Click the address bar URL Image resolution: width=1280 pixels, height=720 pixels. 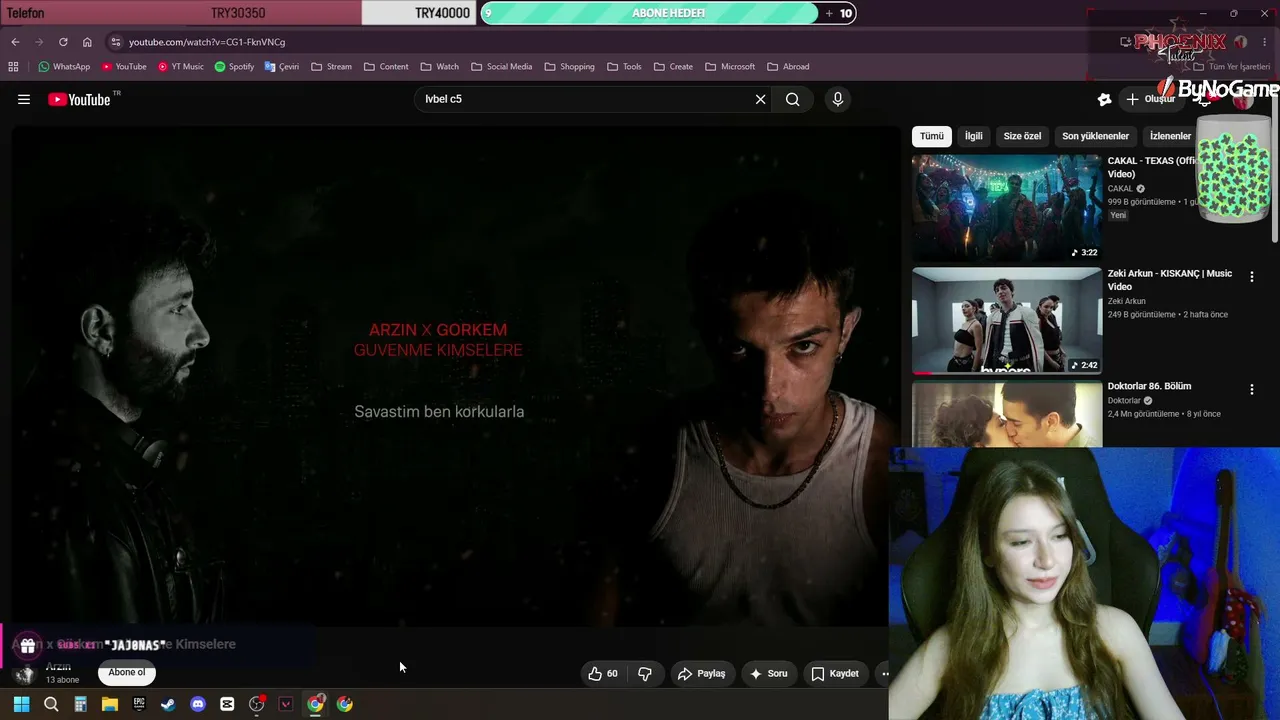click(207, 42)
